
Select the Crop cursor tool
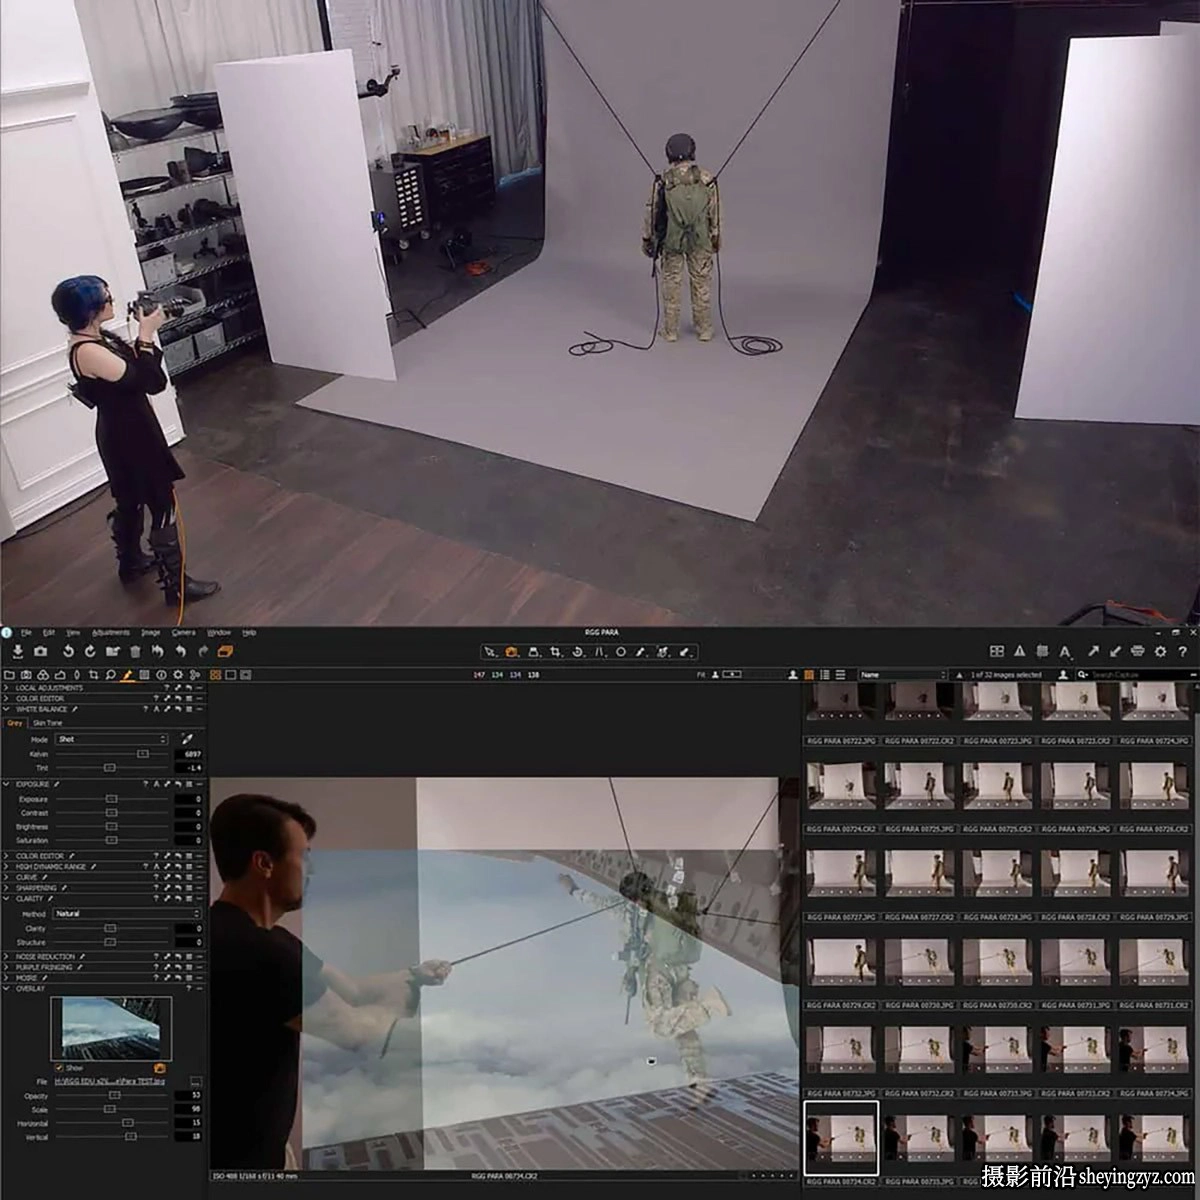556,652
